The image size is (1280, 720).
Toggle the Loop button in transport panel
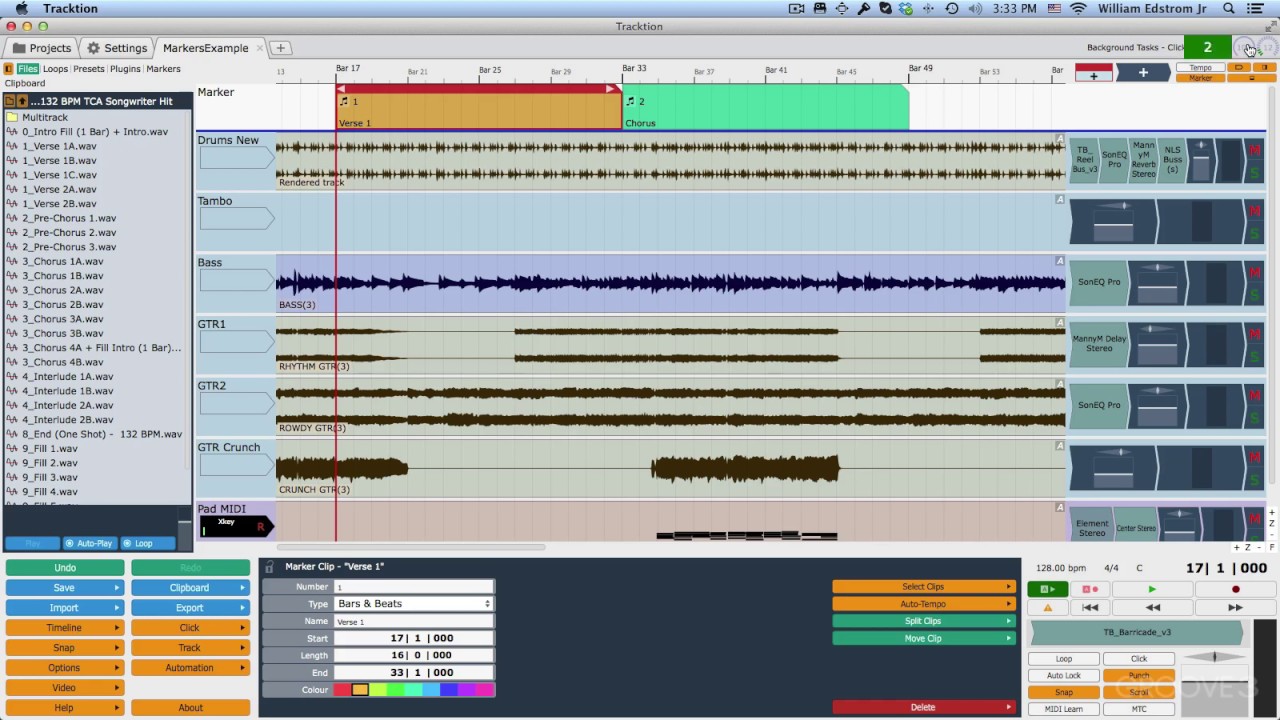1063,659
